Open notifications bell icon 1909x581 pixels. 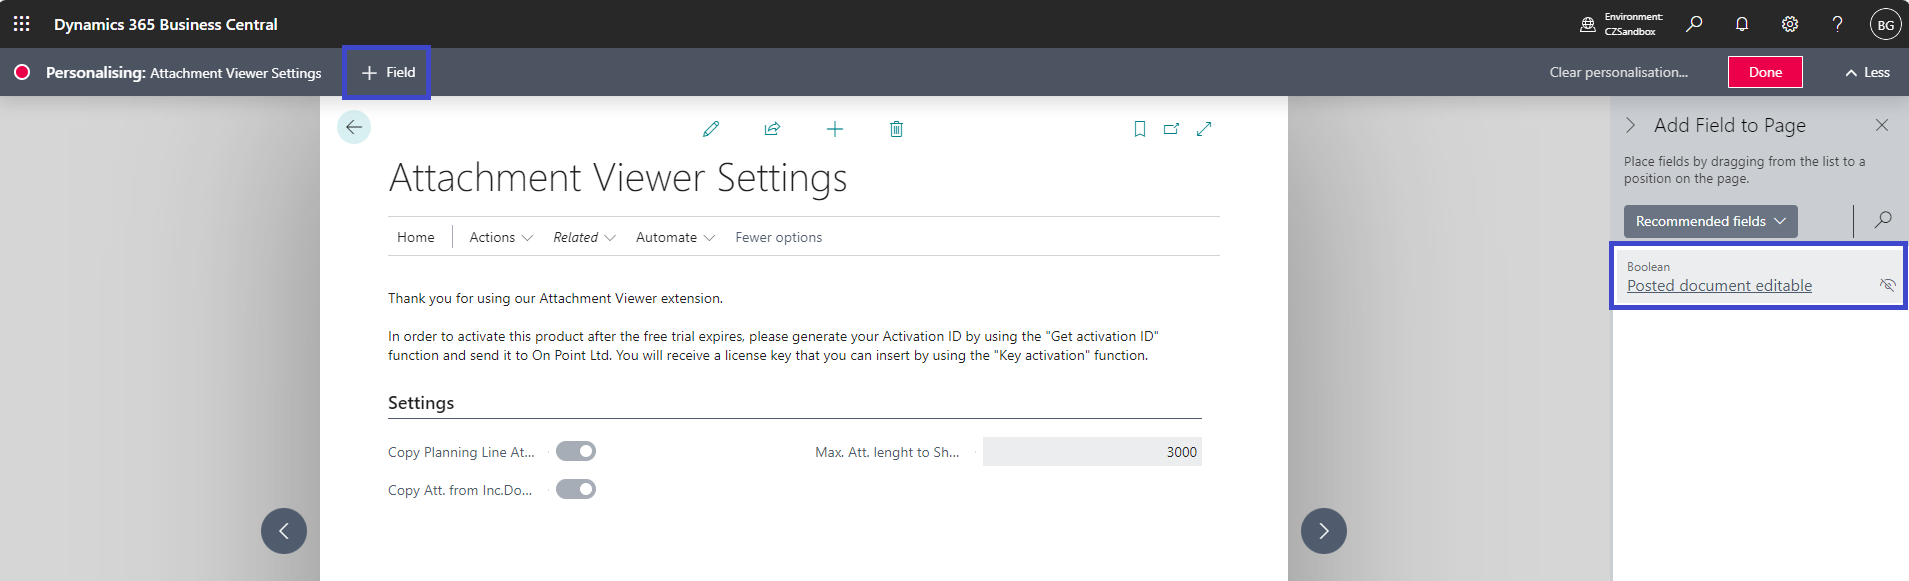[1742, 24]
